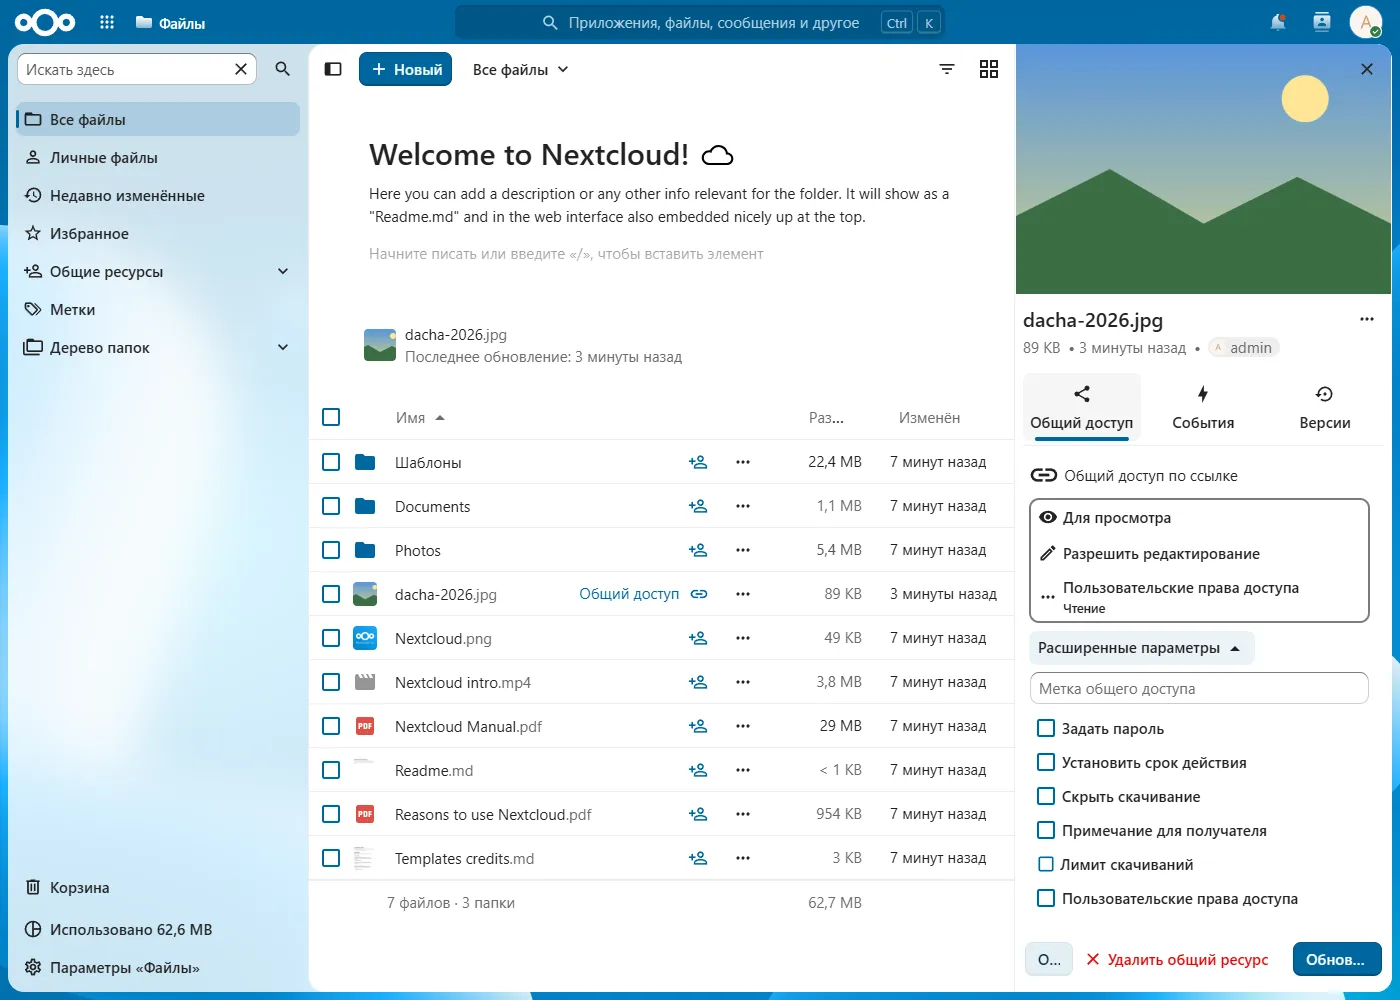Click the Метка общего доступа input field

(1199, 688)
